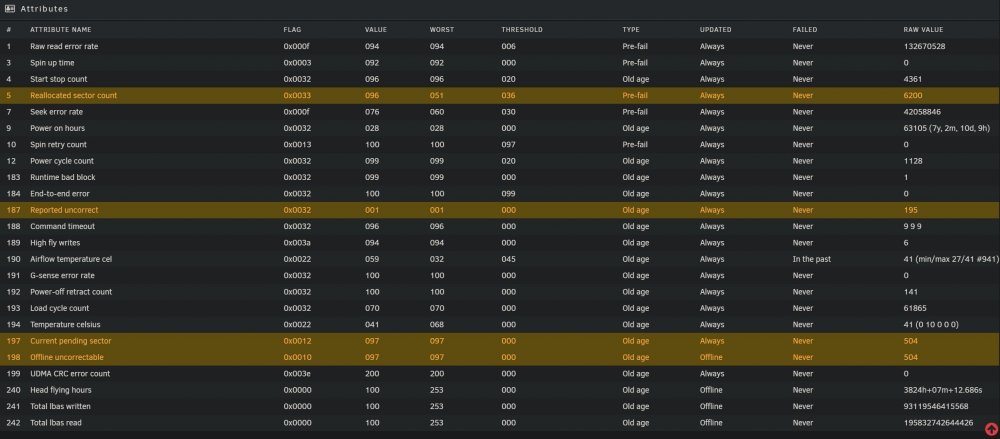Click raw value 132670528
The height and width of the screenshot is (439, 1000).
(924, 47)
